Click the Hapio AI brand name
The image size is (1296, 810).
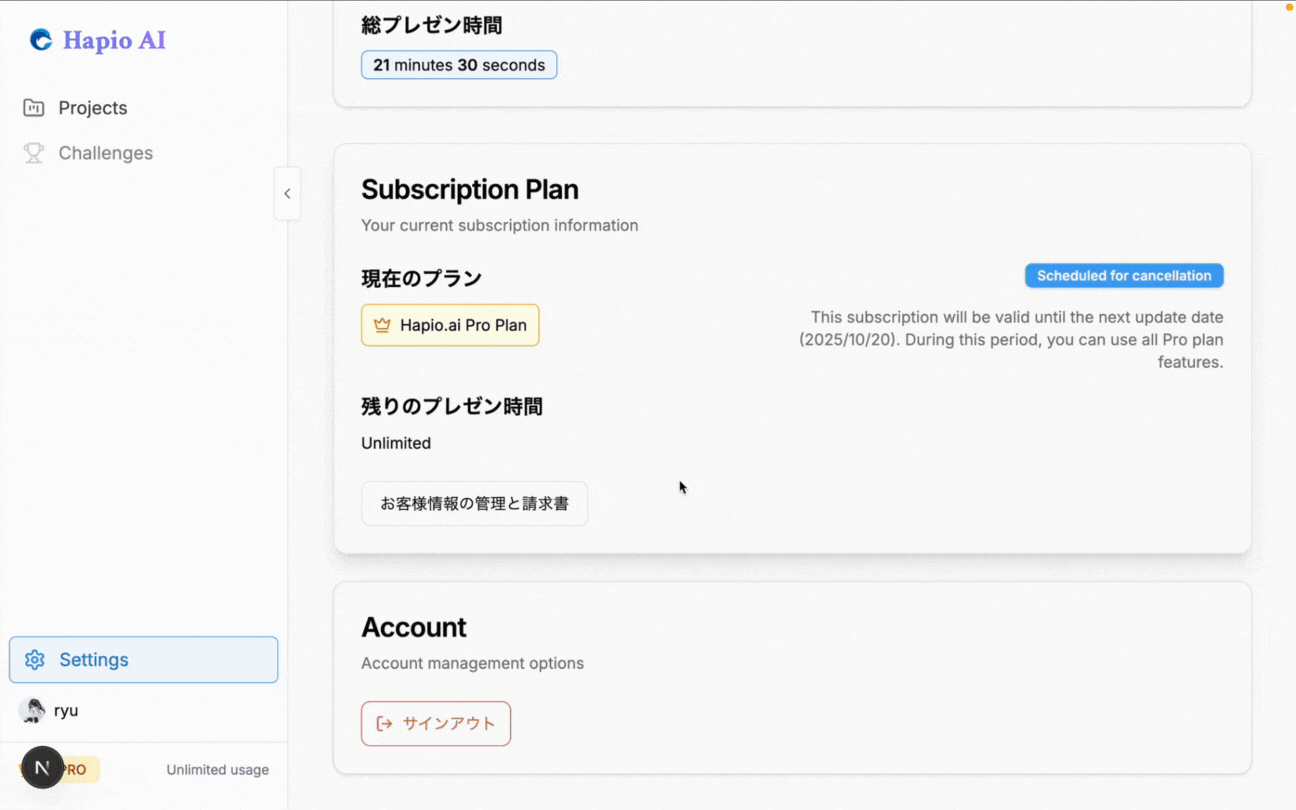coord(114,40)
